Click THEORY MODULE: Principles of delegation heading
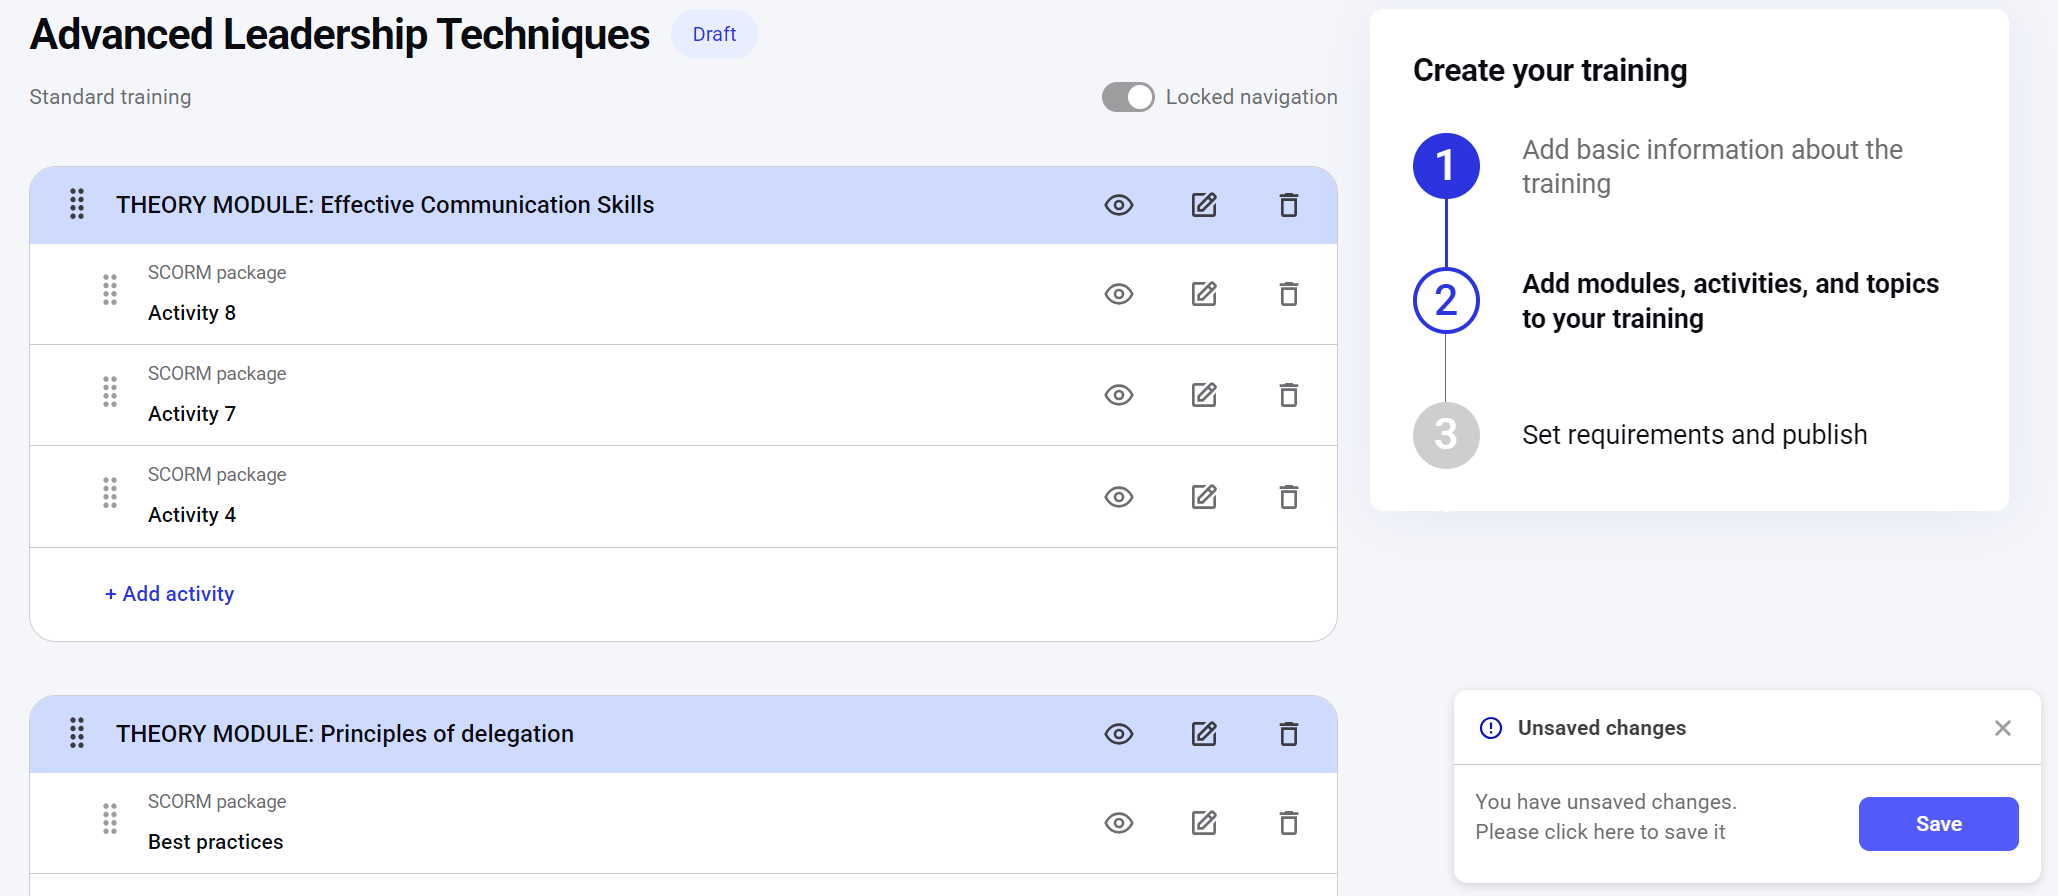This screenshot has width=2058, height=896. 345,734
